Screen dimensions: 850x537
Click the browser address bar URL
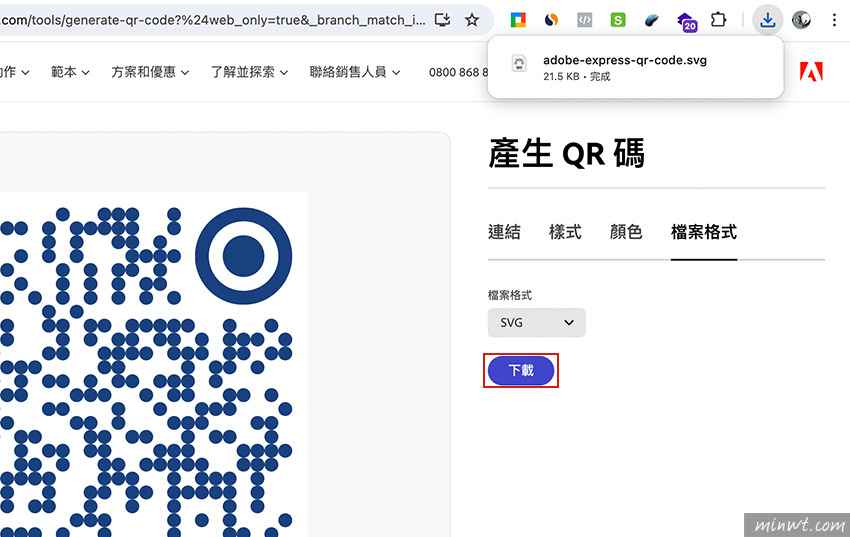tap(214, 21)
